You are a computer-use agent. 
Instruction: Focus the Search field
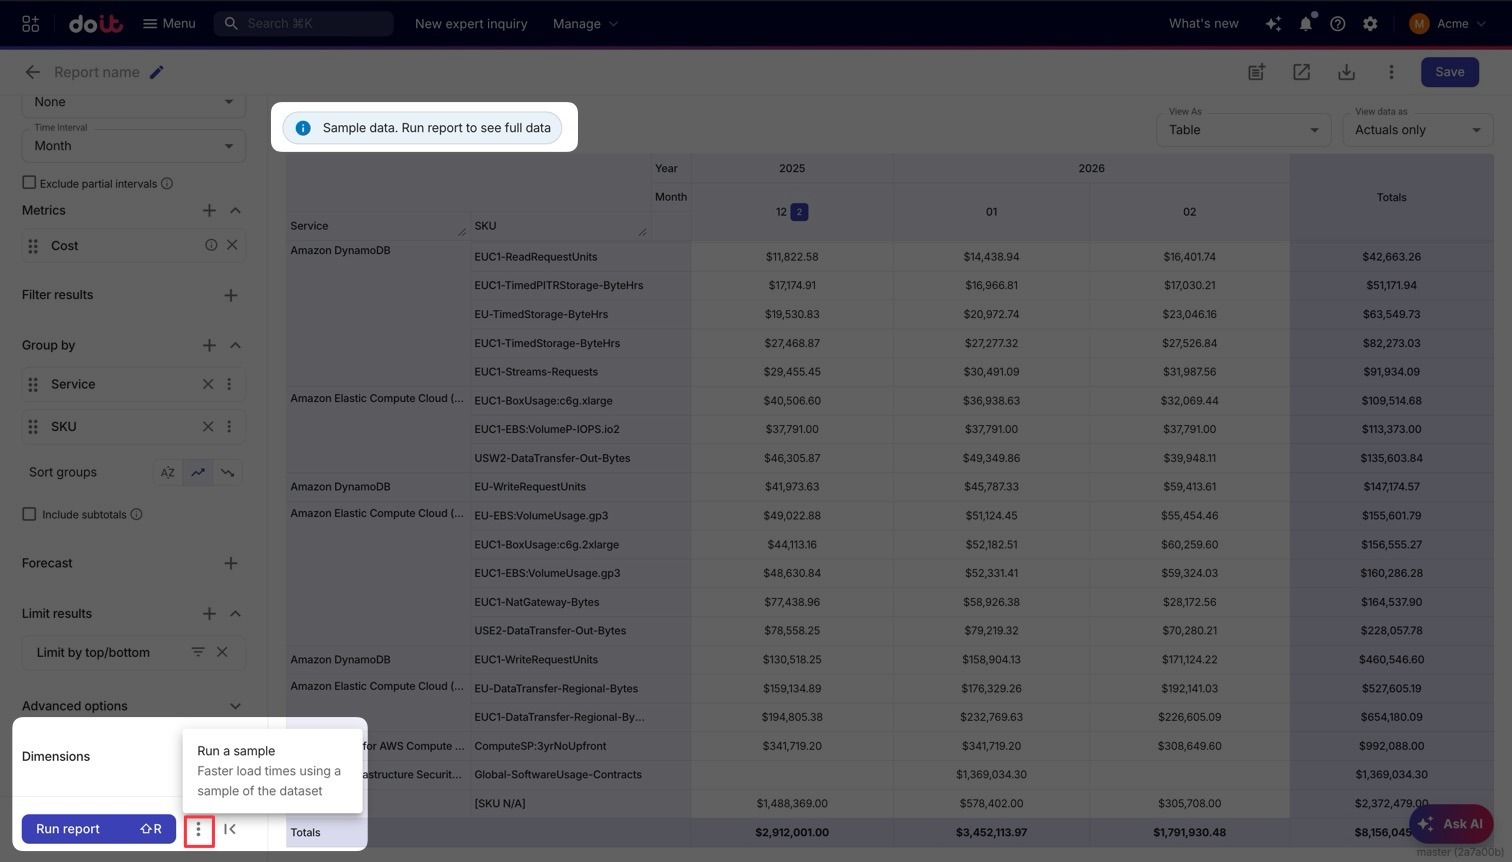tap(304, 23)
